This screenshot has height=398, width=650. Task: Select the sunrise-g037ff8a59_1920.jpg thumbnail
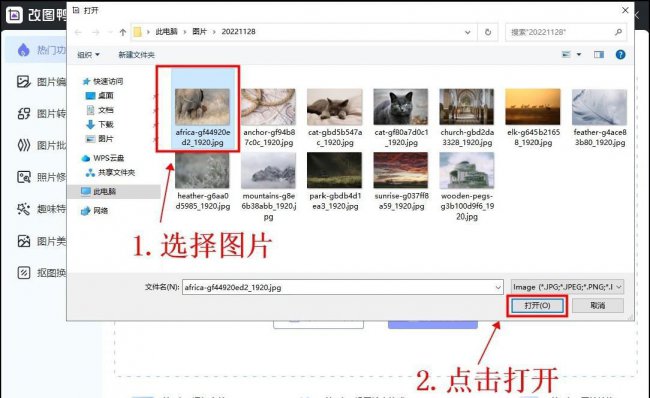[x=400, y=170]
